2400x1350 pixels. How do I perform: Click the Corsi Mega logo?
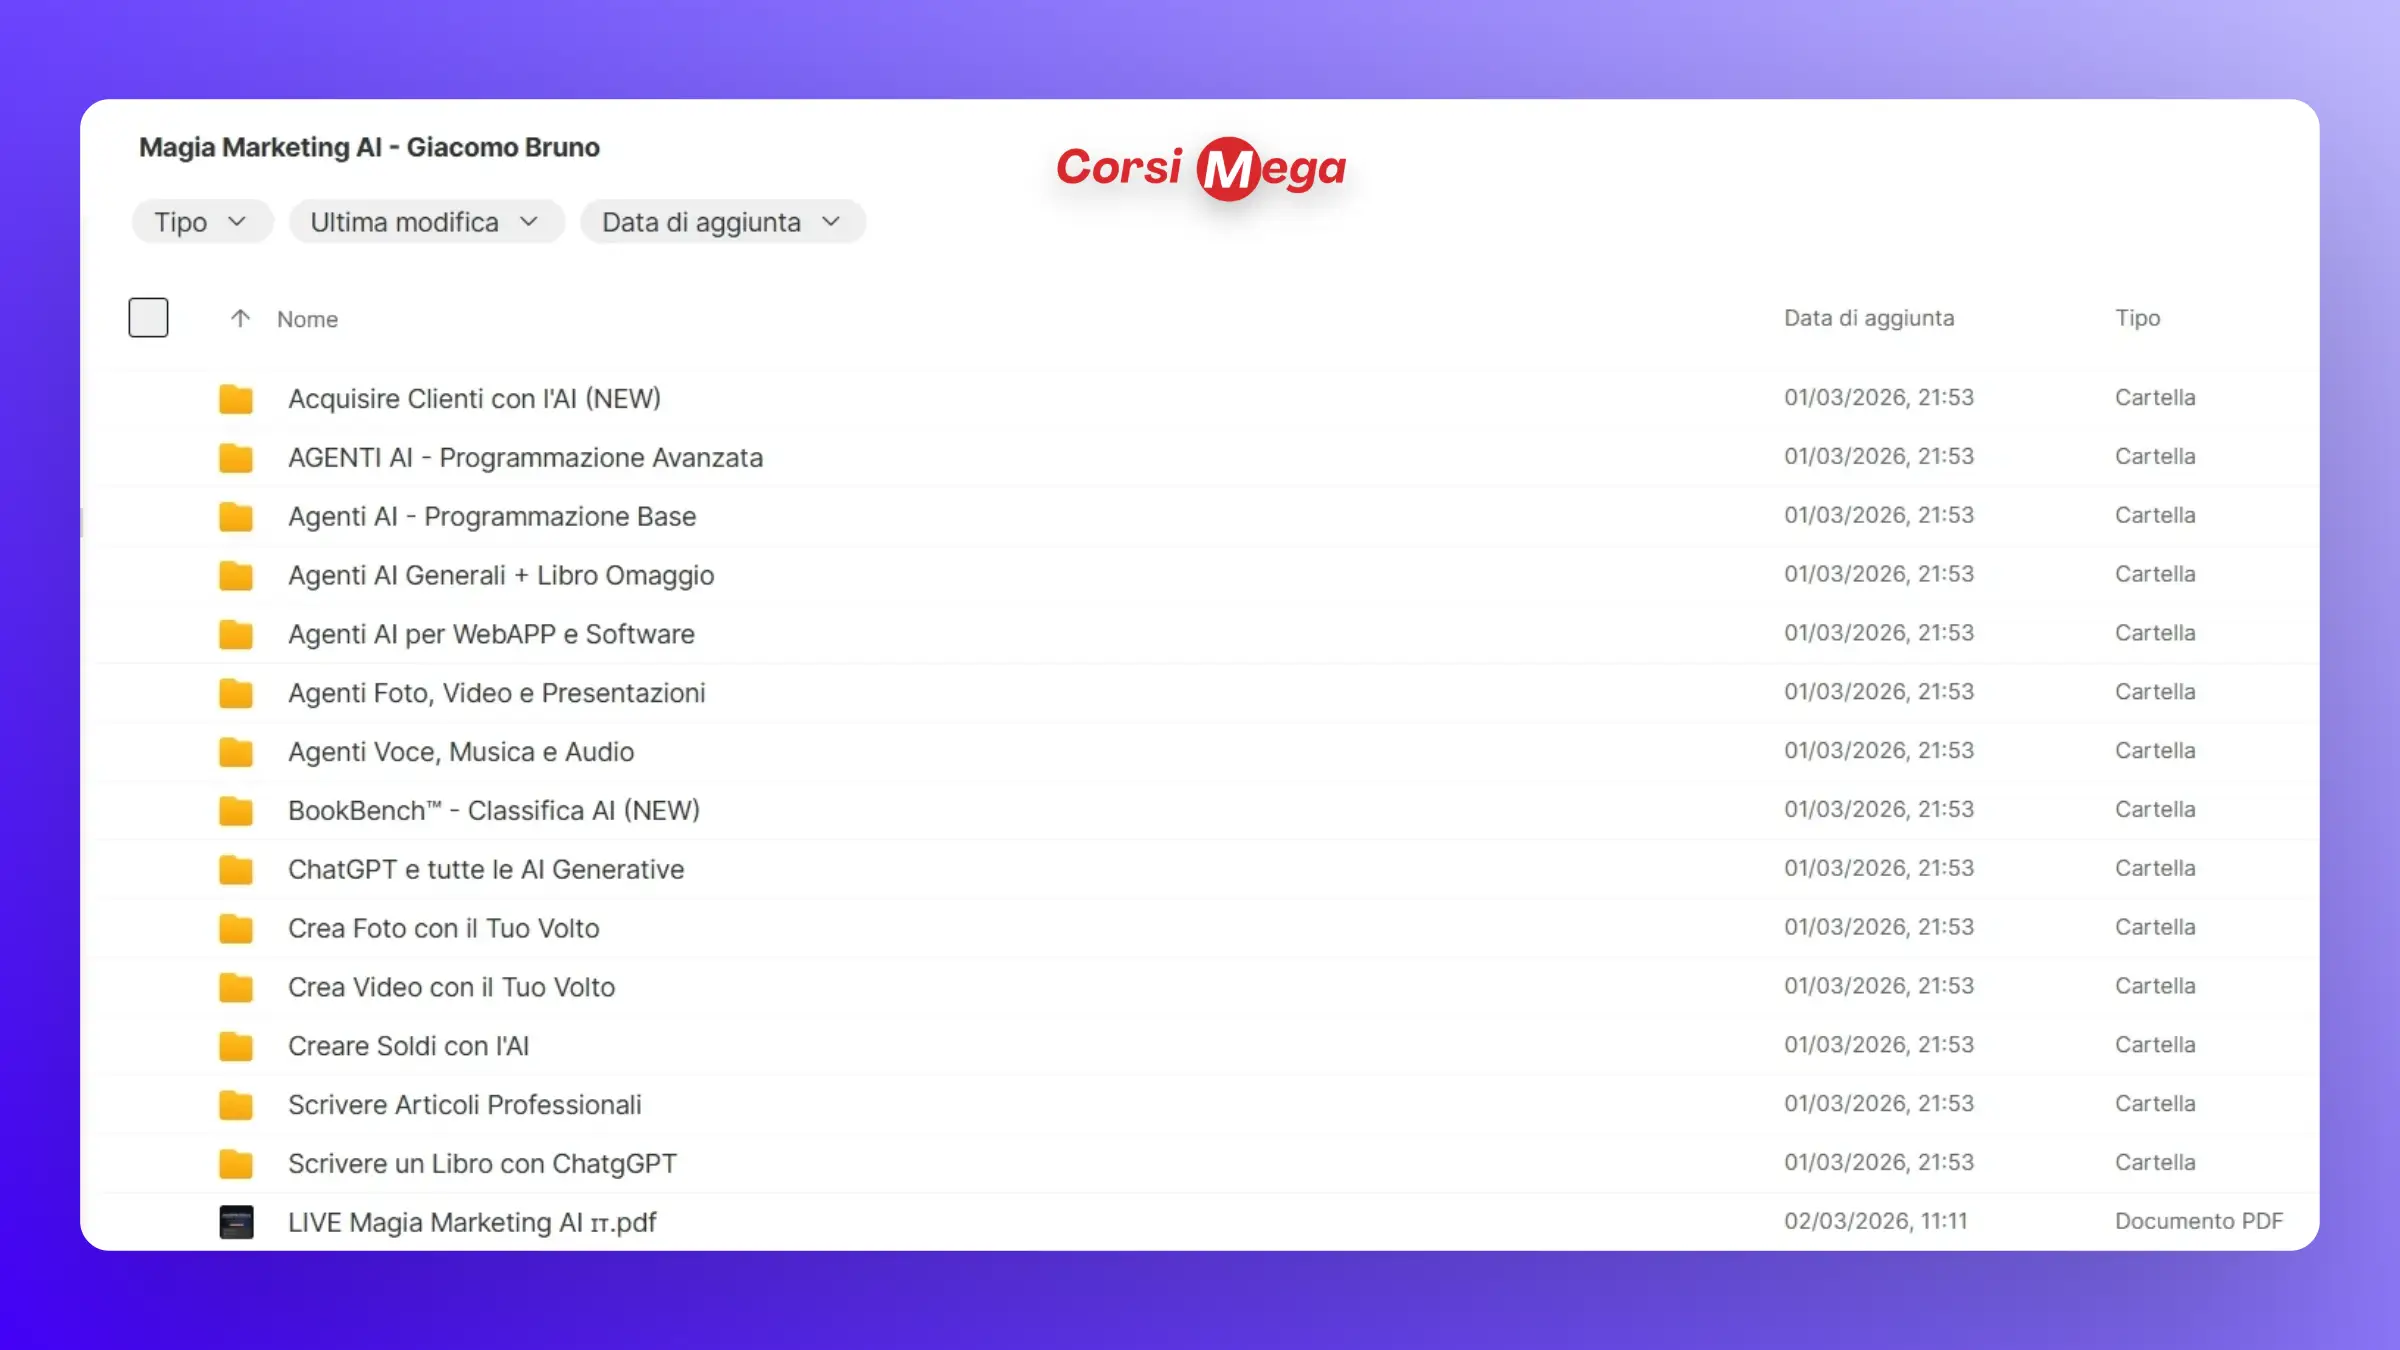click(x=1200, y=168)
